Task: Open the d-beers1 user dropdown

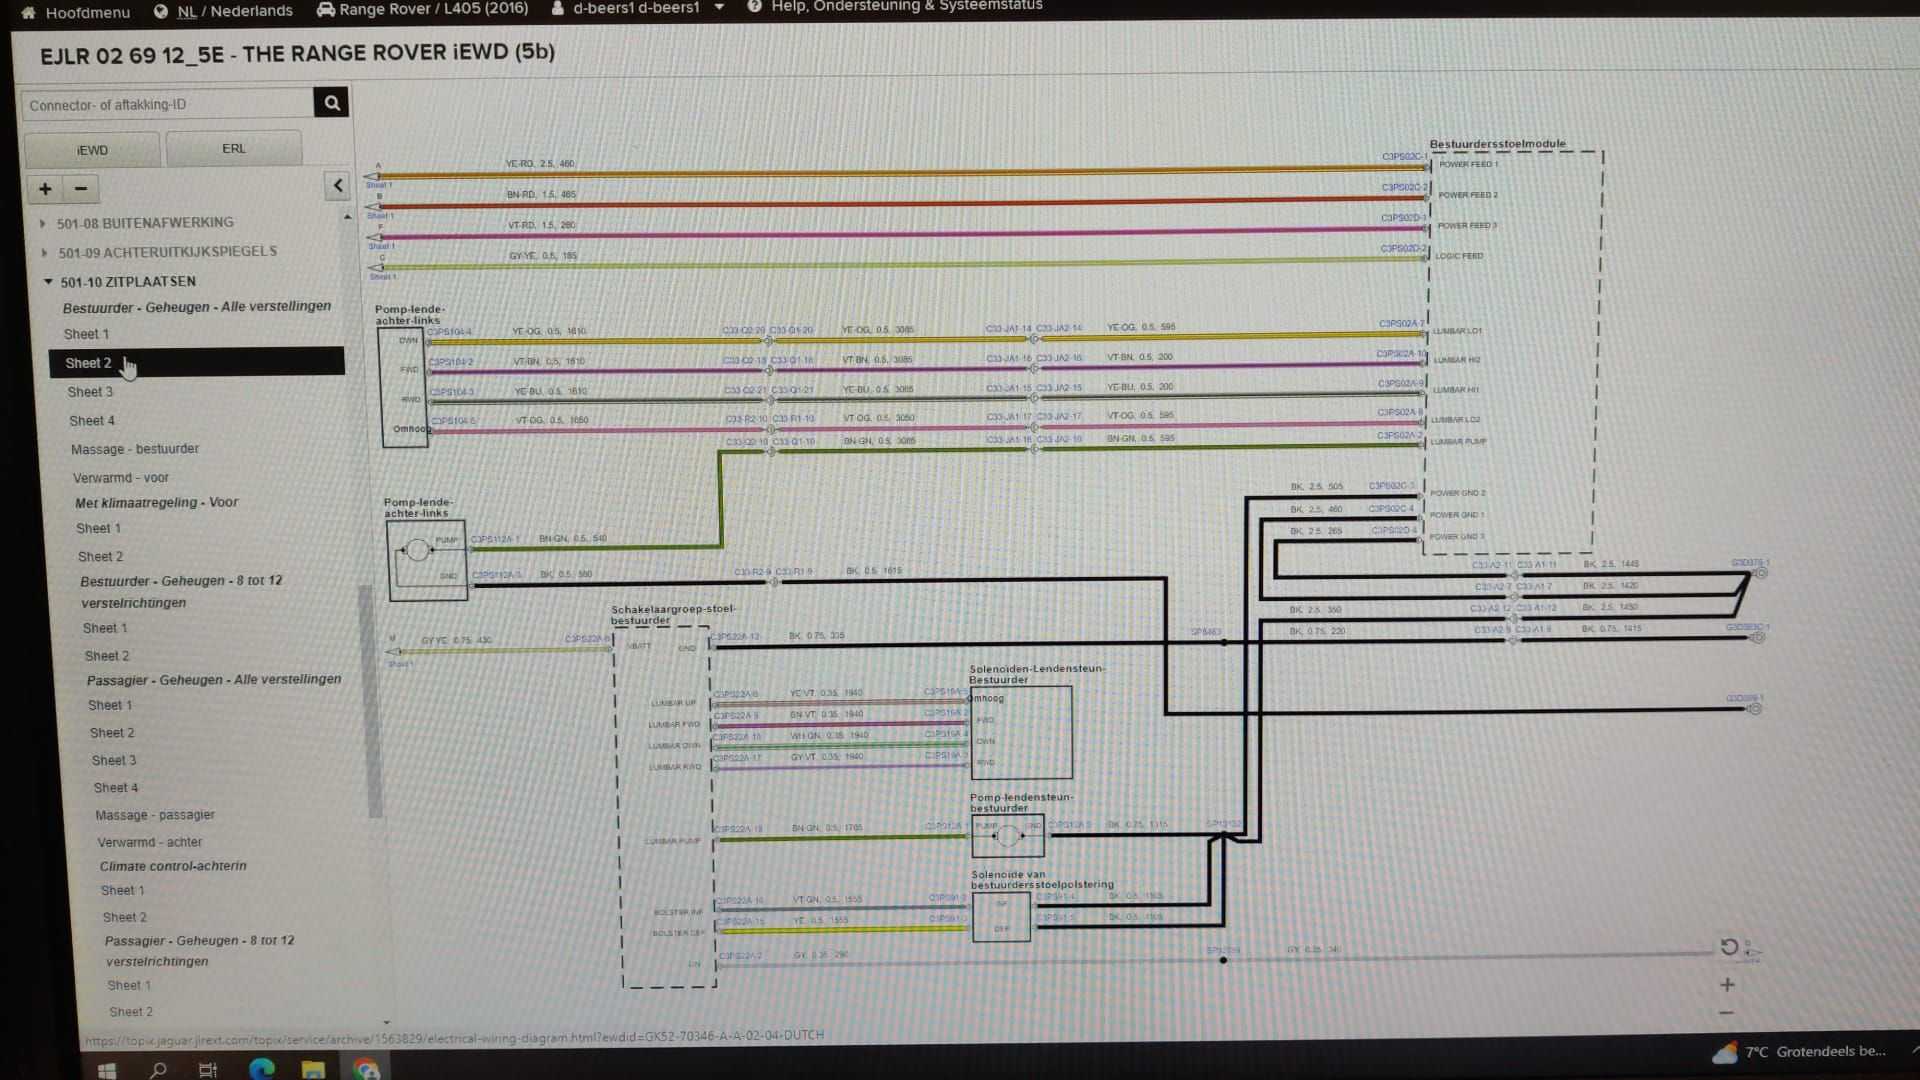Action: (x=719, y=8)
